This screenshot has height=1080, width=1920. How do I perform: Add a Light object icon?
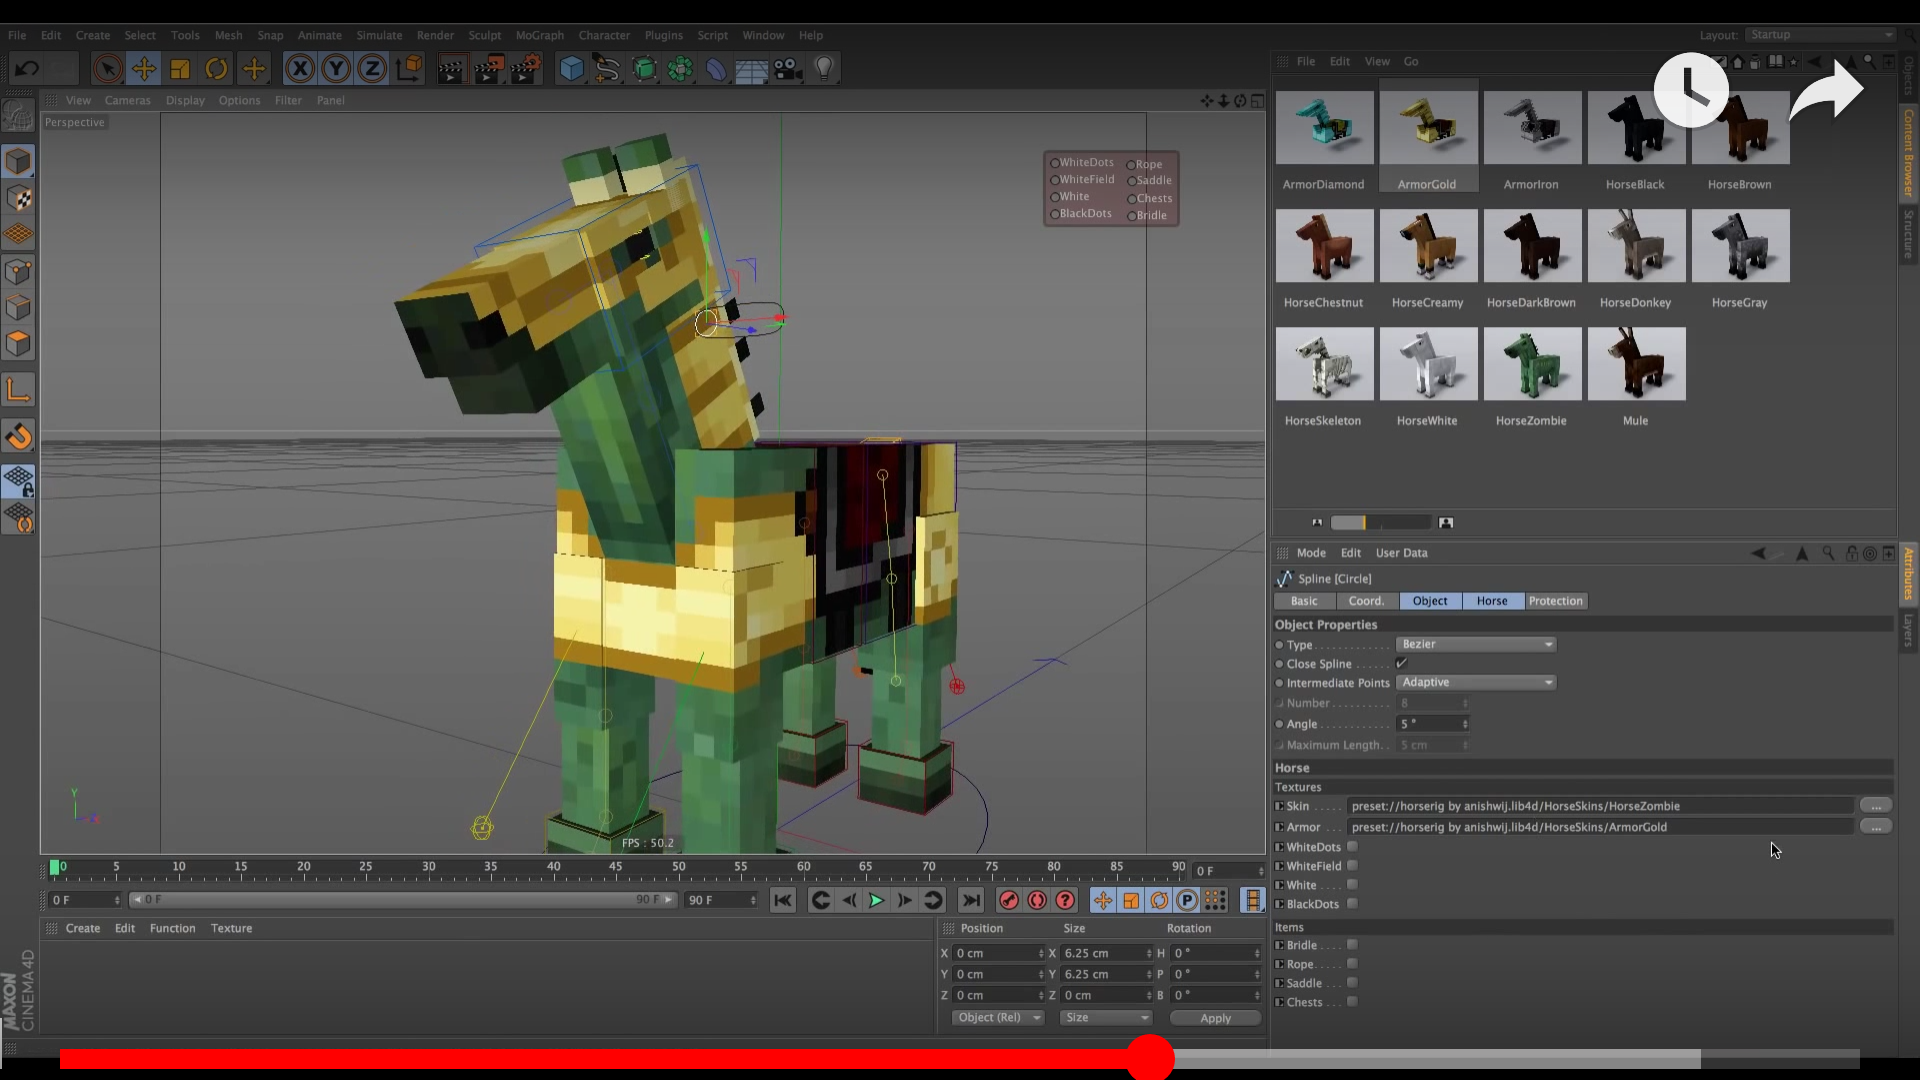(x=824, y=69)
